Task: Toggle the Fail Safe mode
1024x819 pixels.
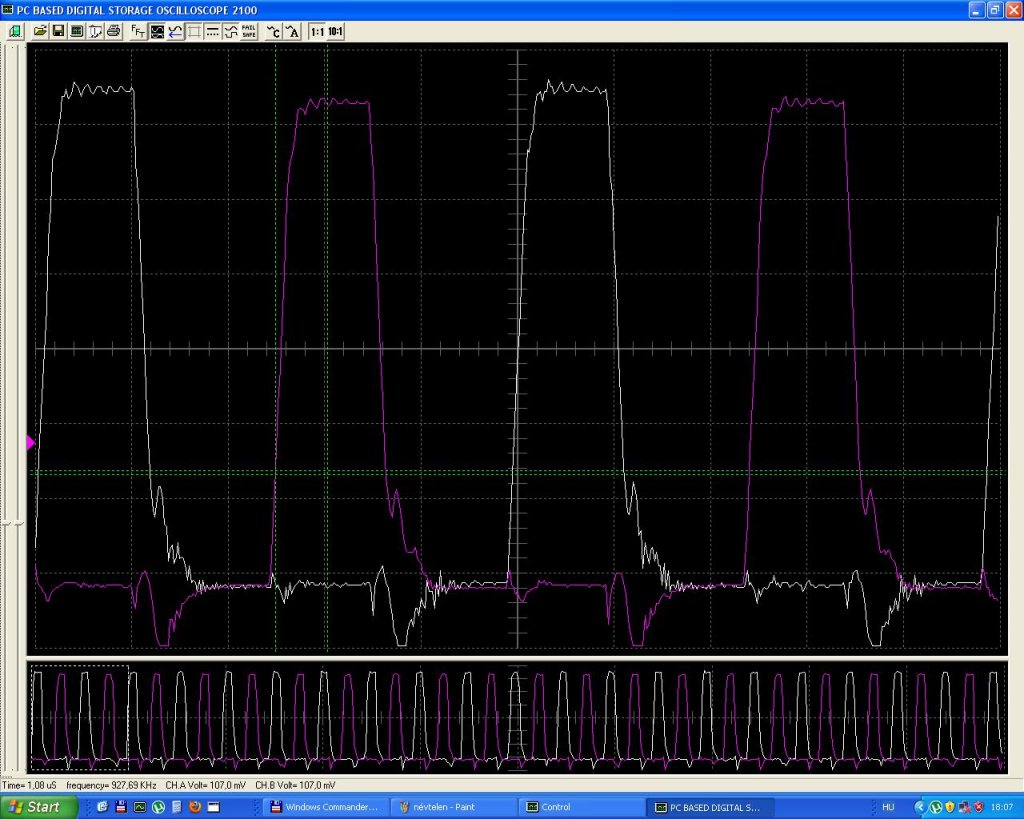Action: tap(249, 31)
